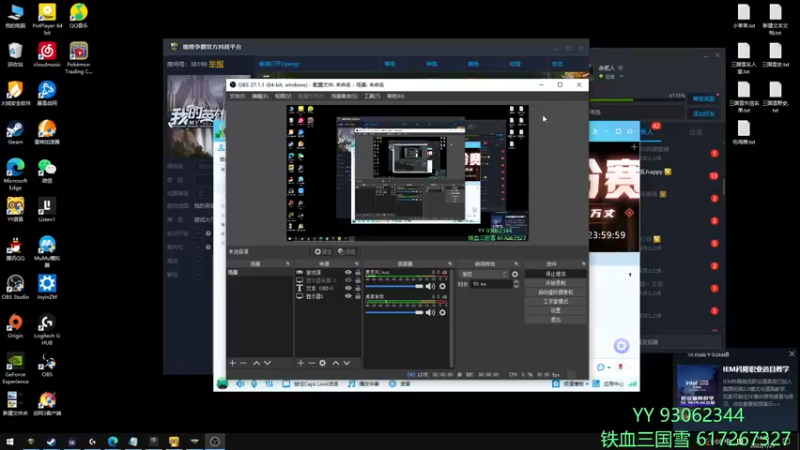Screen dimensions: 800x450
Task: Open settings gear of desktop audio channel
Action: pyautogui.click(x=442, y=312)
